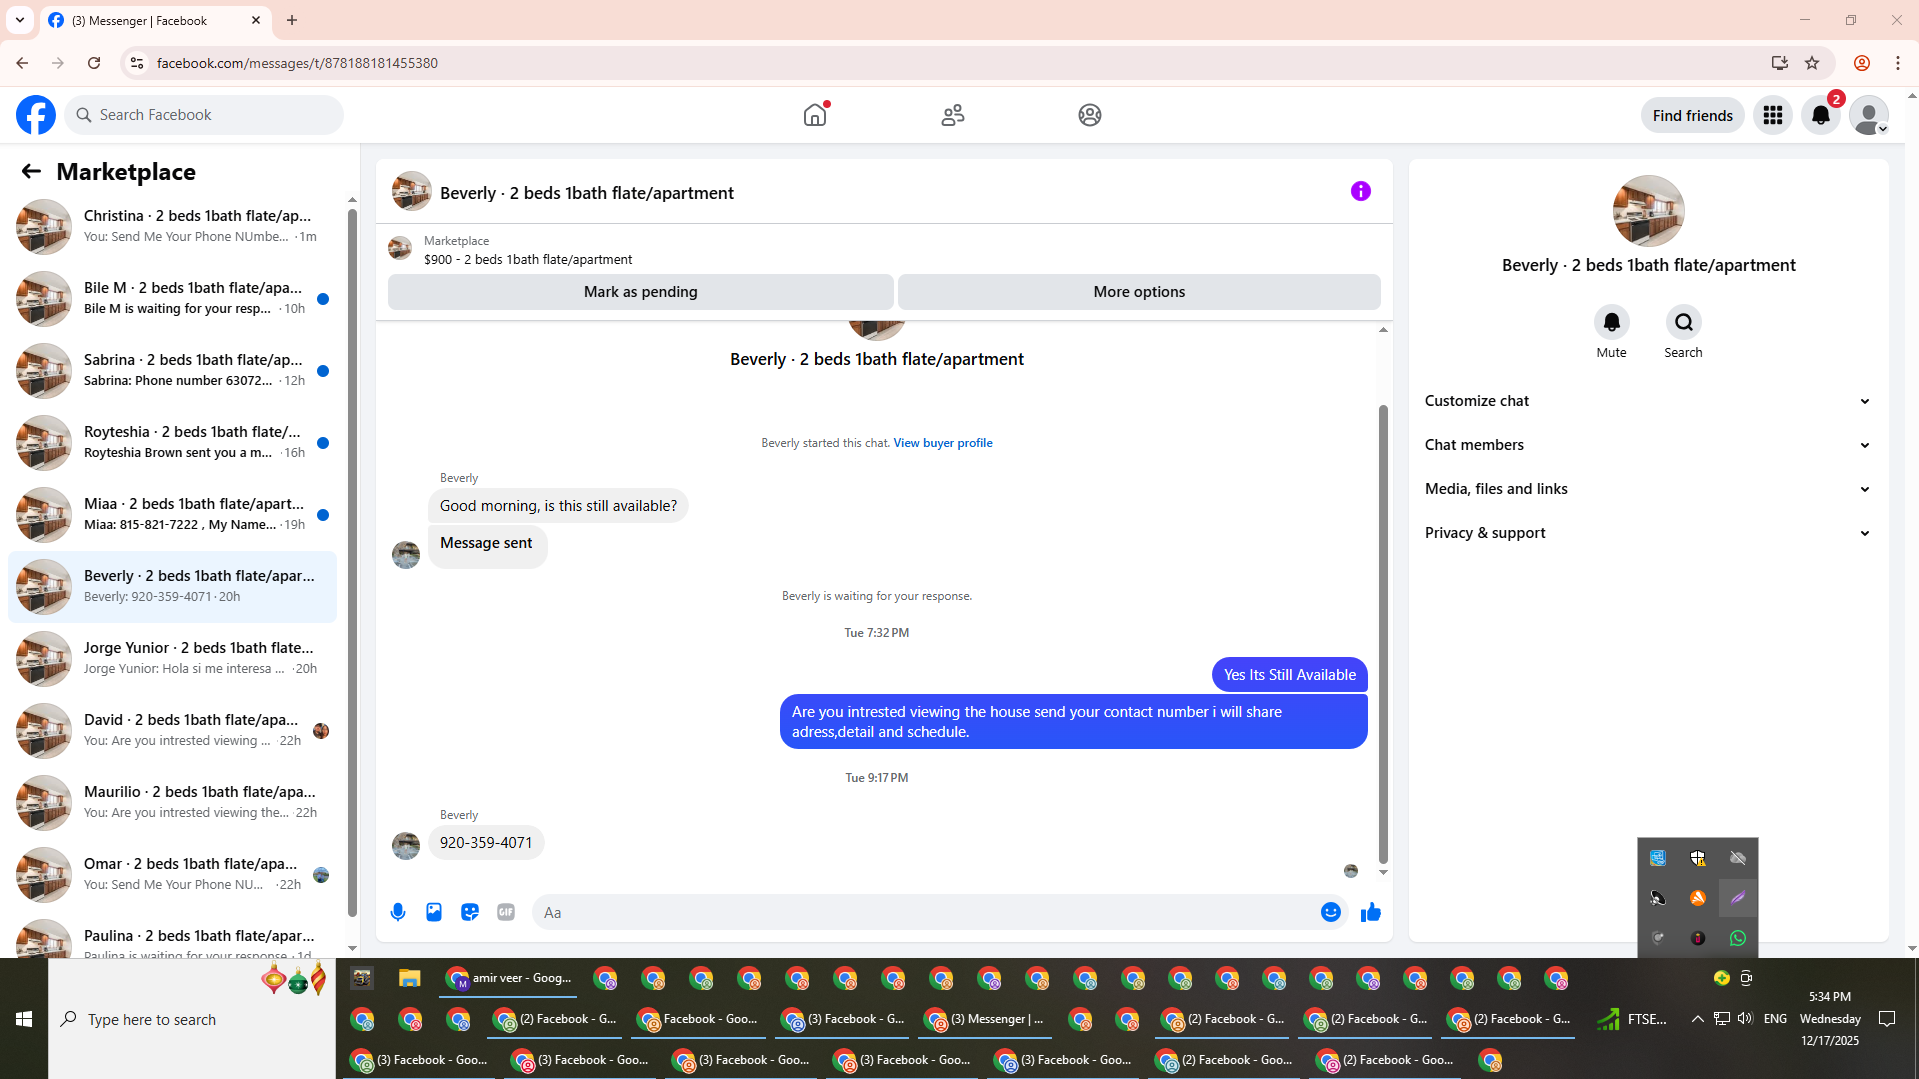
Task: Click Find friends button
Action: (x=1692, y=115)
